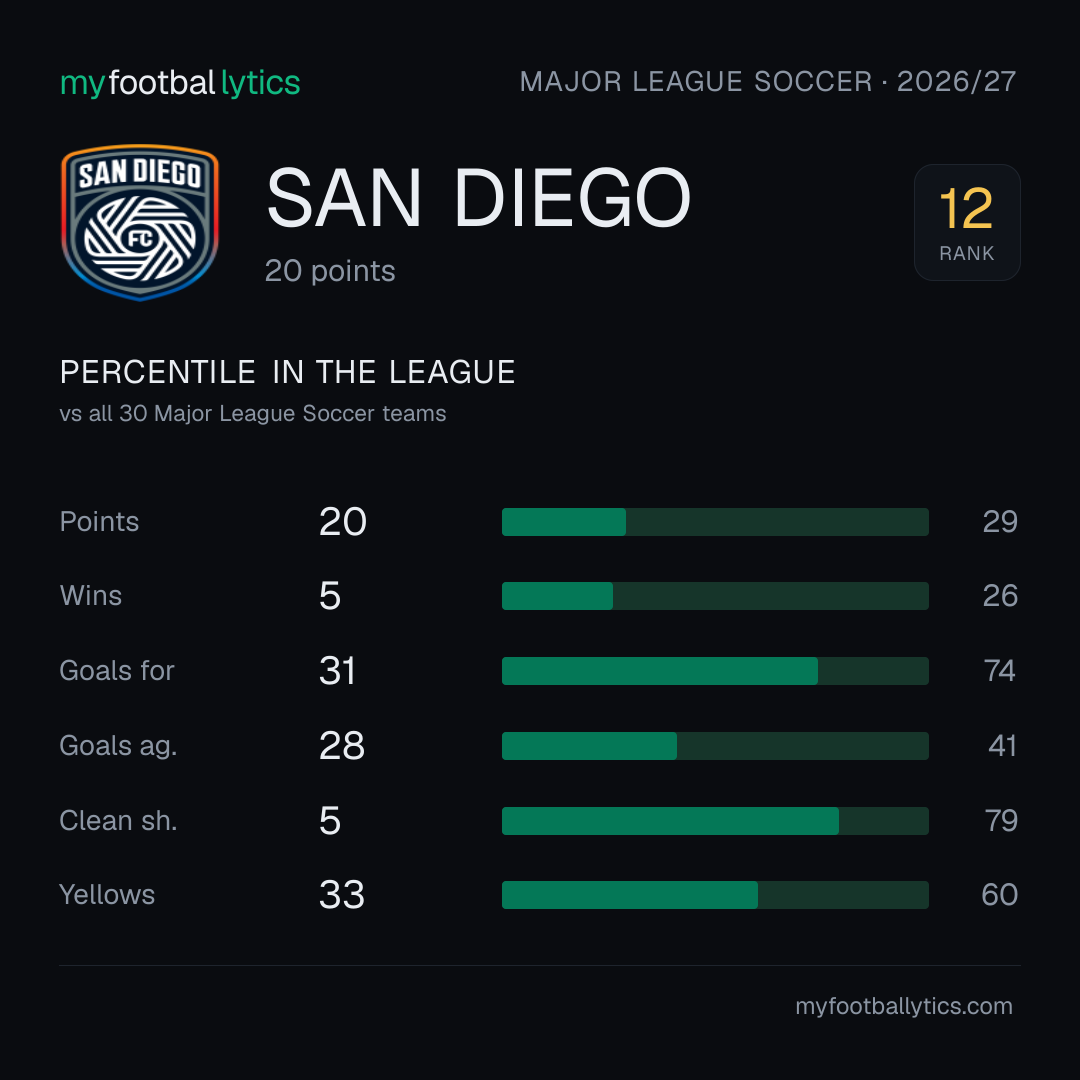Viewport: 1080px width, 1080px height.
Task: Select the Clean sh. percentile number 79
Action: pos(1001,820)
